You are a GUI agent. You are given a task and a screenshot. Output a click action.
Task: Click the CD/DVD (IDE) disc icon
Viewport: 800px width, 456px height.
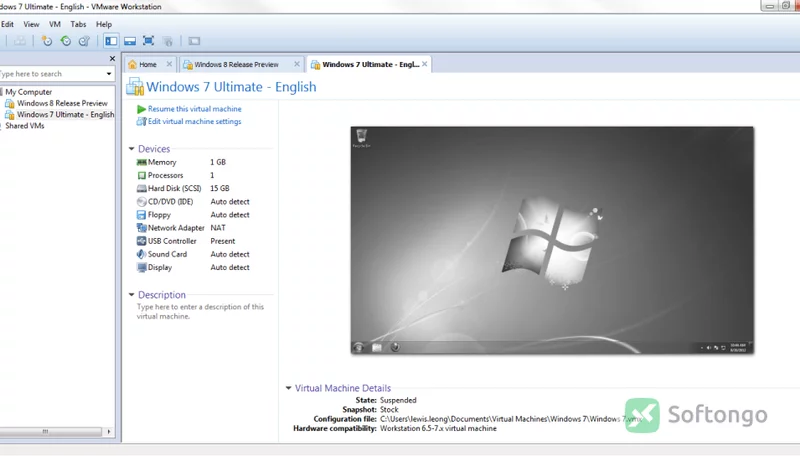tap(141, 202)
